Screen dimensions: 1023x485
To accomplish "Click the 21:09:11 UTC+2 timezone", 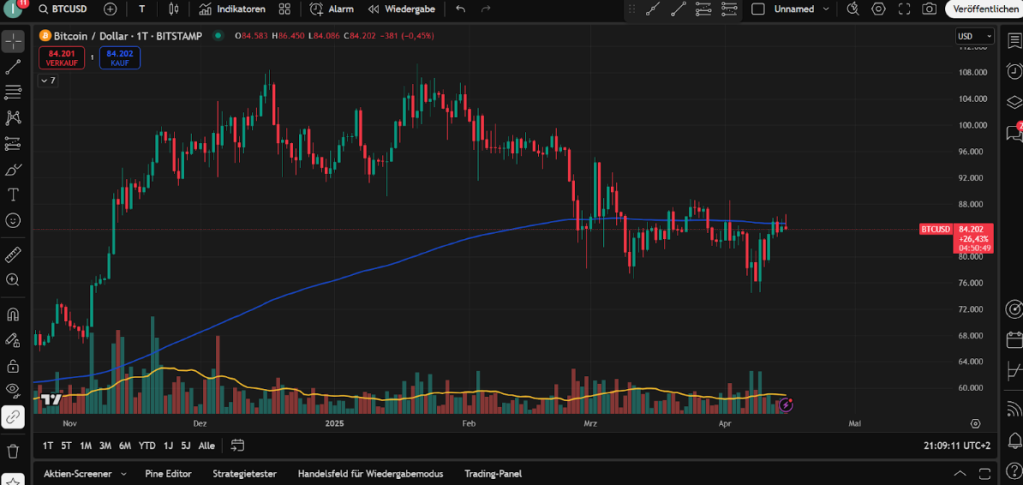I will (957, 446).
